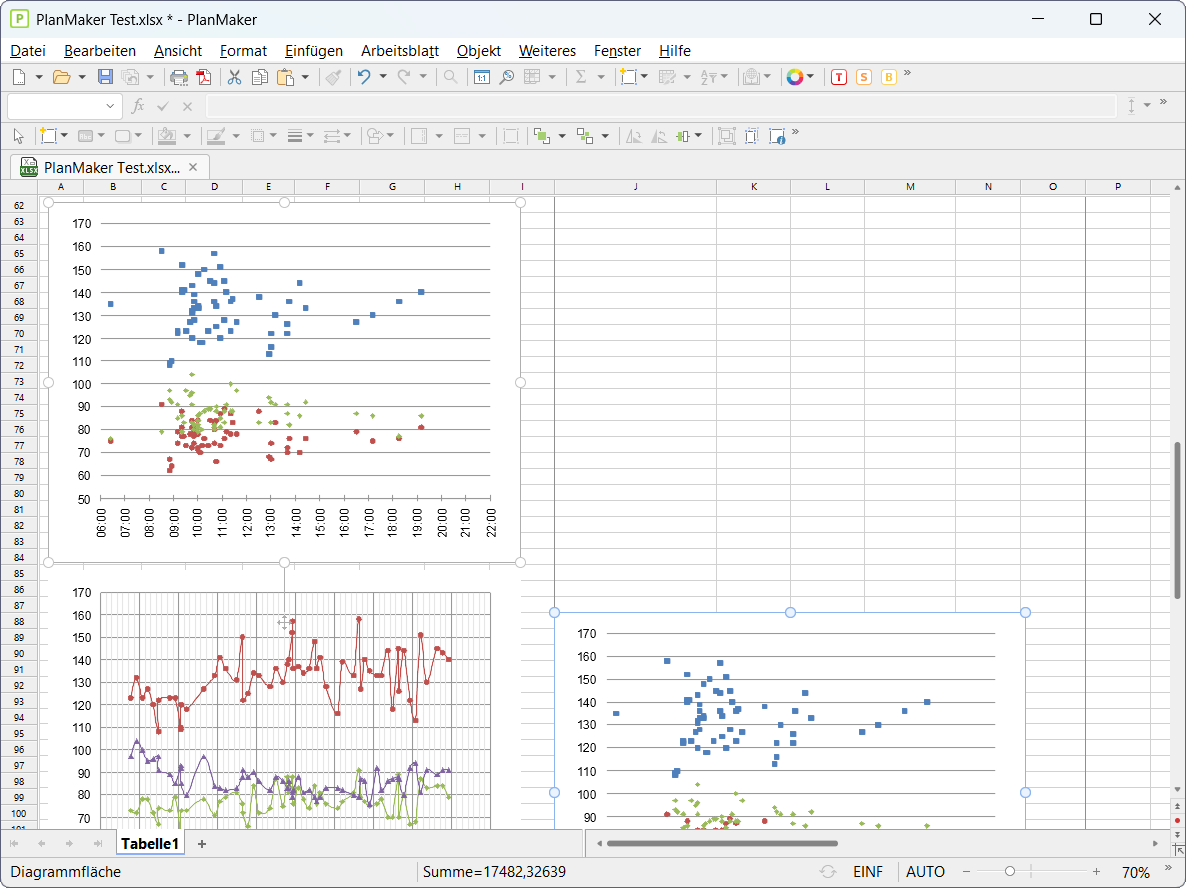This screenshot has width=1186, height=888.
Task: Click the zoom slider handle in status bar
Action: pos(1010,871)
